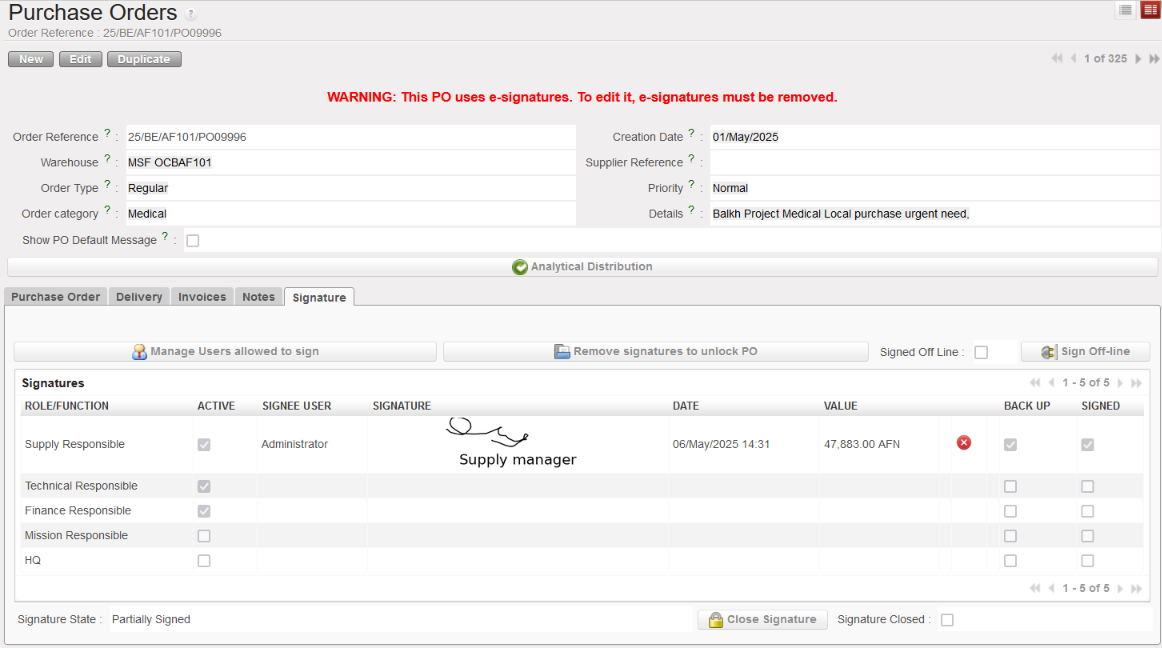Enable Signed Off Line checkbox
1162x648 pixels.
tap(981, 352)
